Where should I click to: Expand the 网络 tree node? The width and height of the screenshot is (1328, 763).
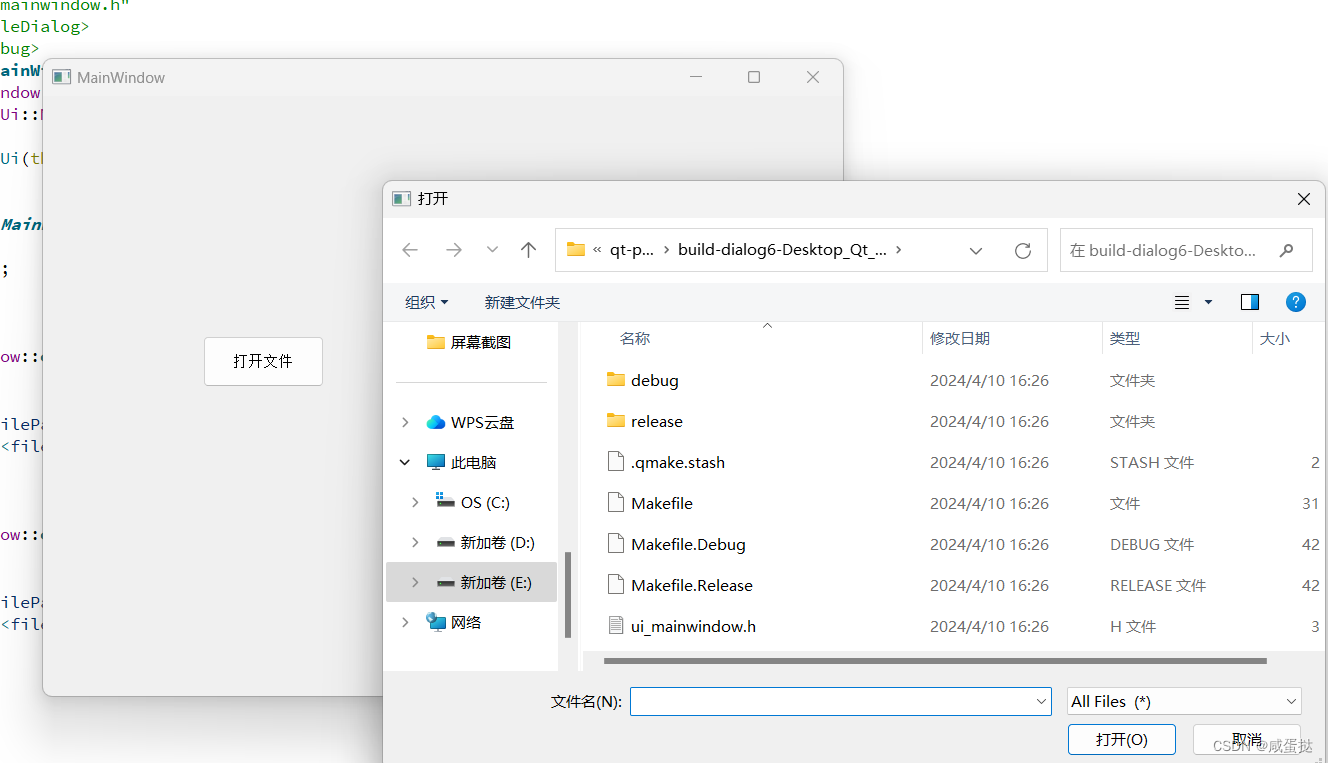pyautogui.click(x=405, y=623)
